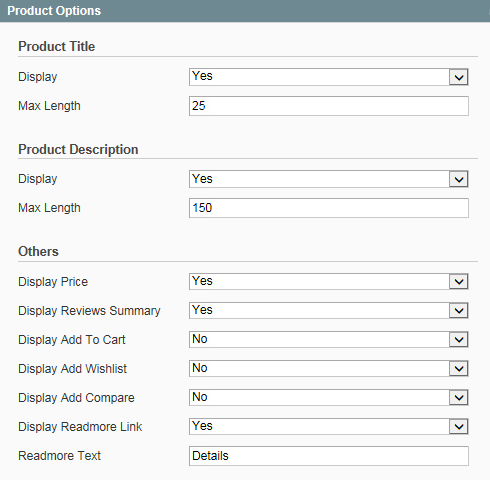Image resolution: width=490 pixels, height=480 pixels.
Task: Click the arrow of the Display Add Compare select
Action: click(459, 398)
